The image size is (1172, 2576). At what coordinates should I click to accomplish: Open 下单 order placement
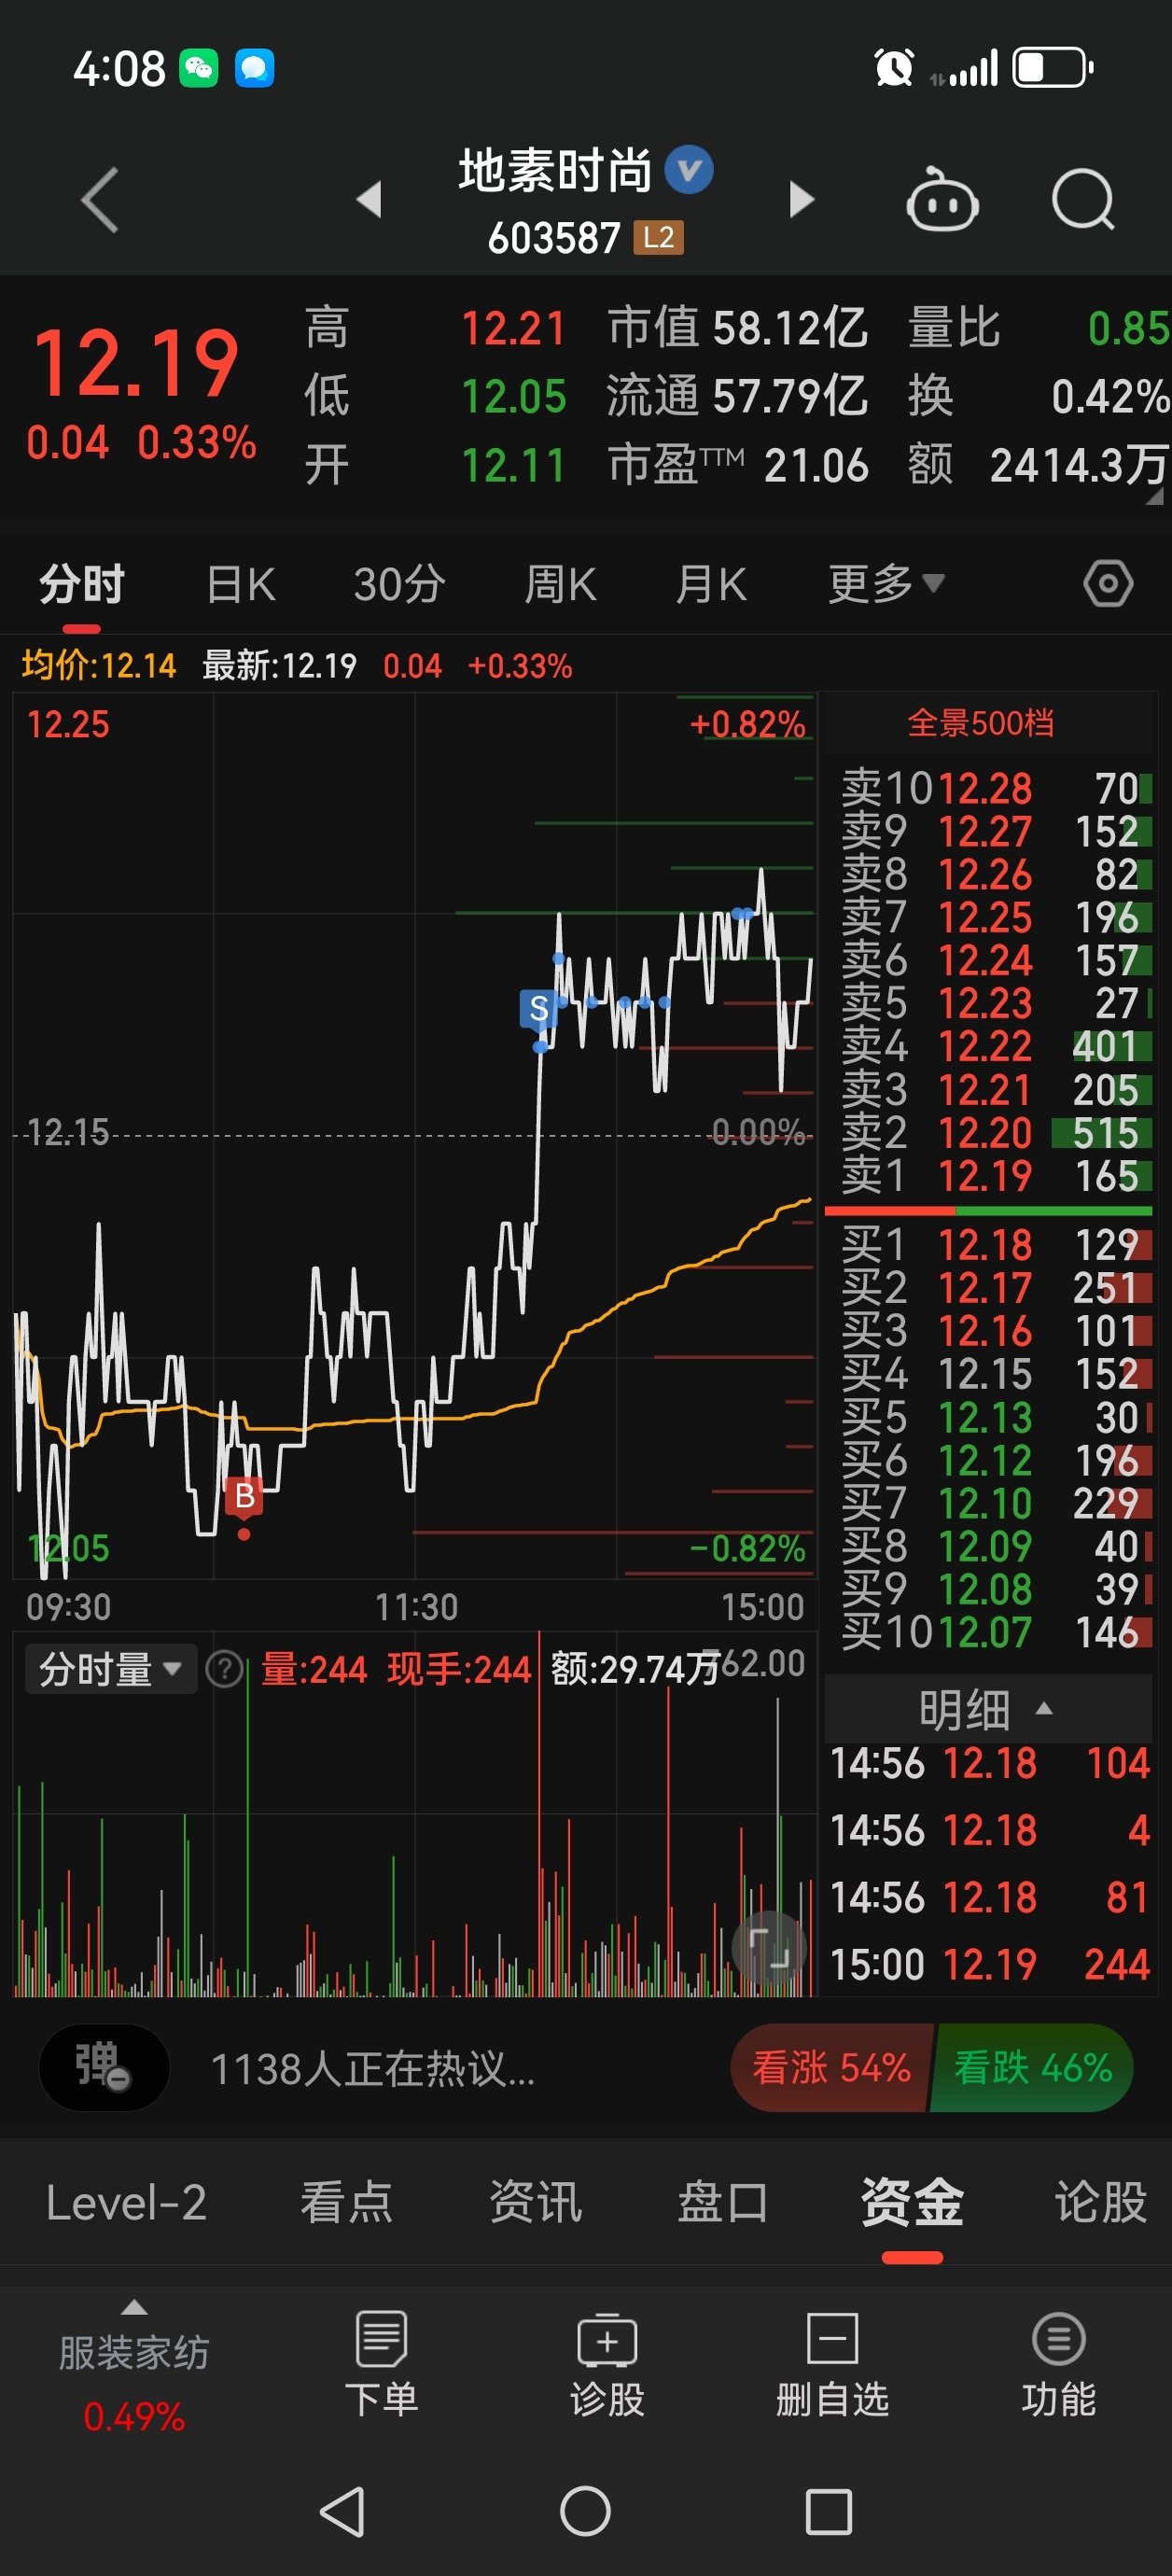[381, 2364]
